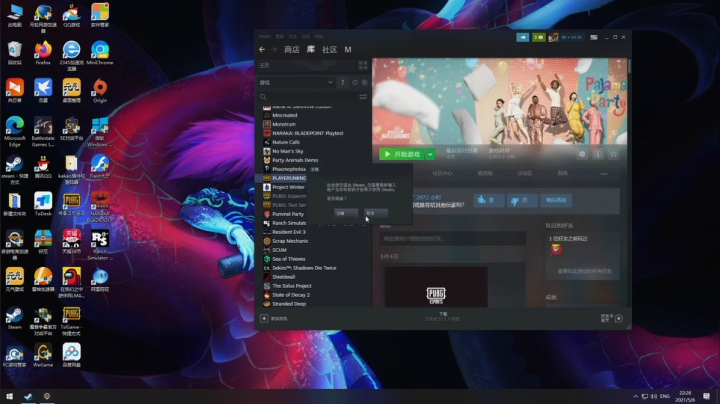Screen dimensions: 720x404
Task: Open the account name dropdown in title bar
Action: [572, 37]
